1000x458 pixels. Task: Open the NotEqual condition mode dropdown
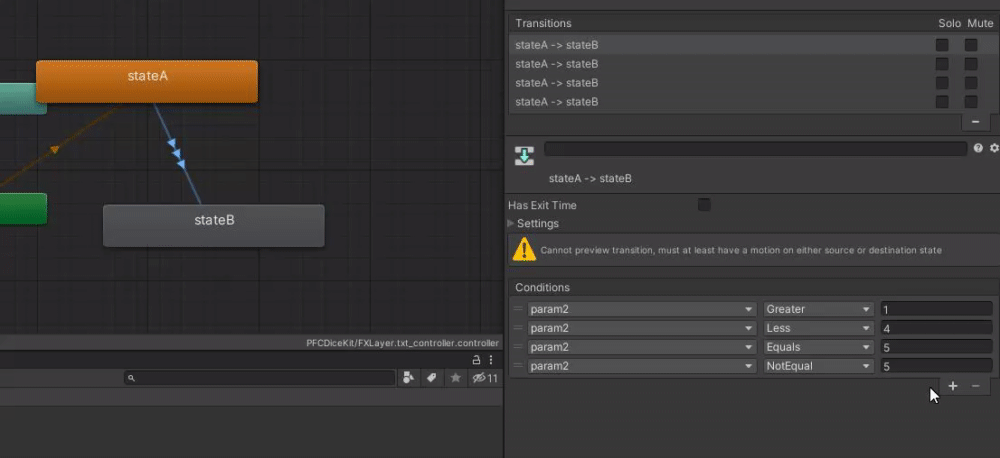(818, 366)
